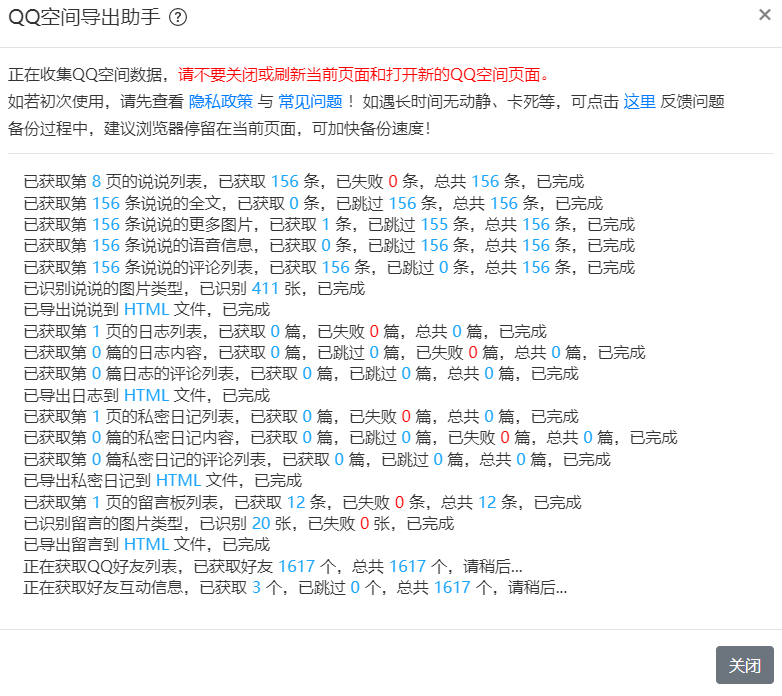Close the dialog with the X icon

click(x=765, y=15)
